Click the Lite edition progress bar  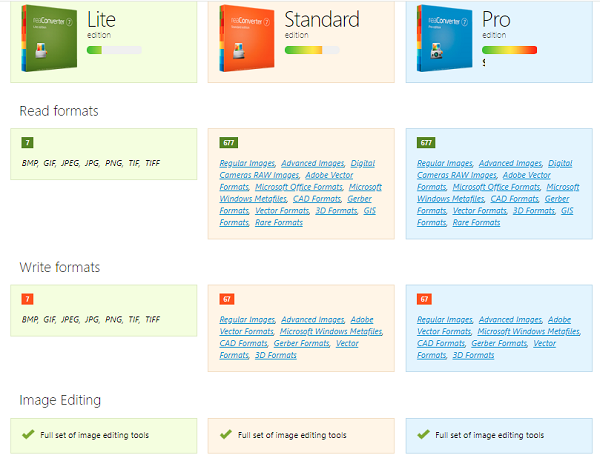(114, 50)
